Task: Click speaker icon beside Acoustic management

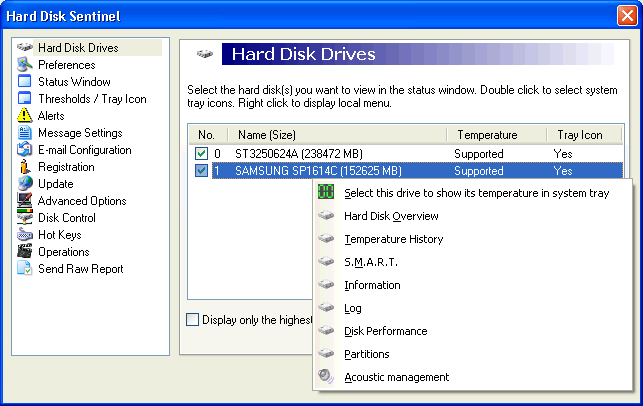Action: point(326,376)
